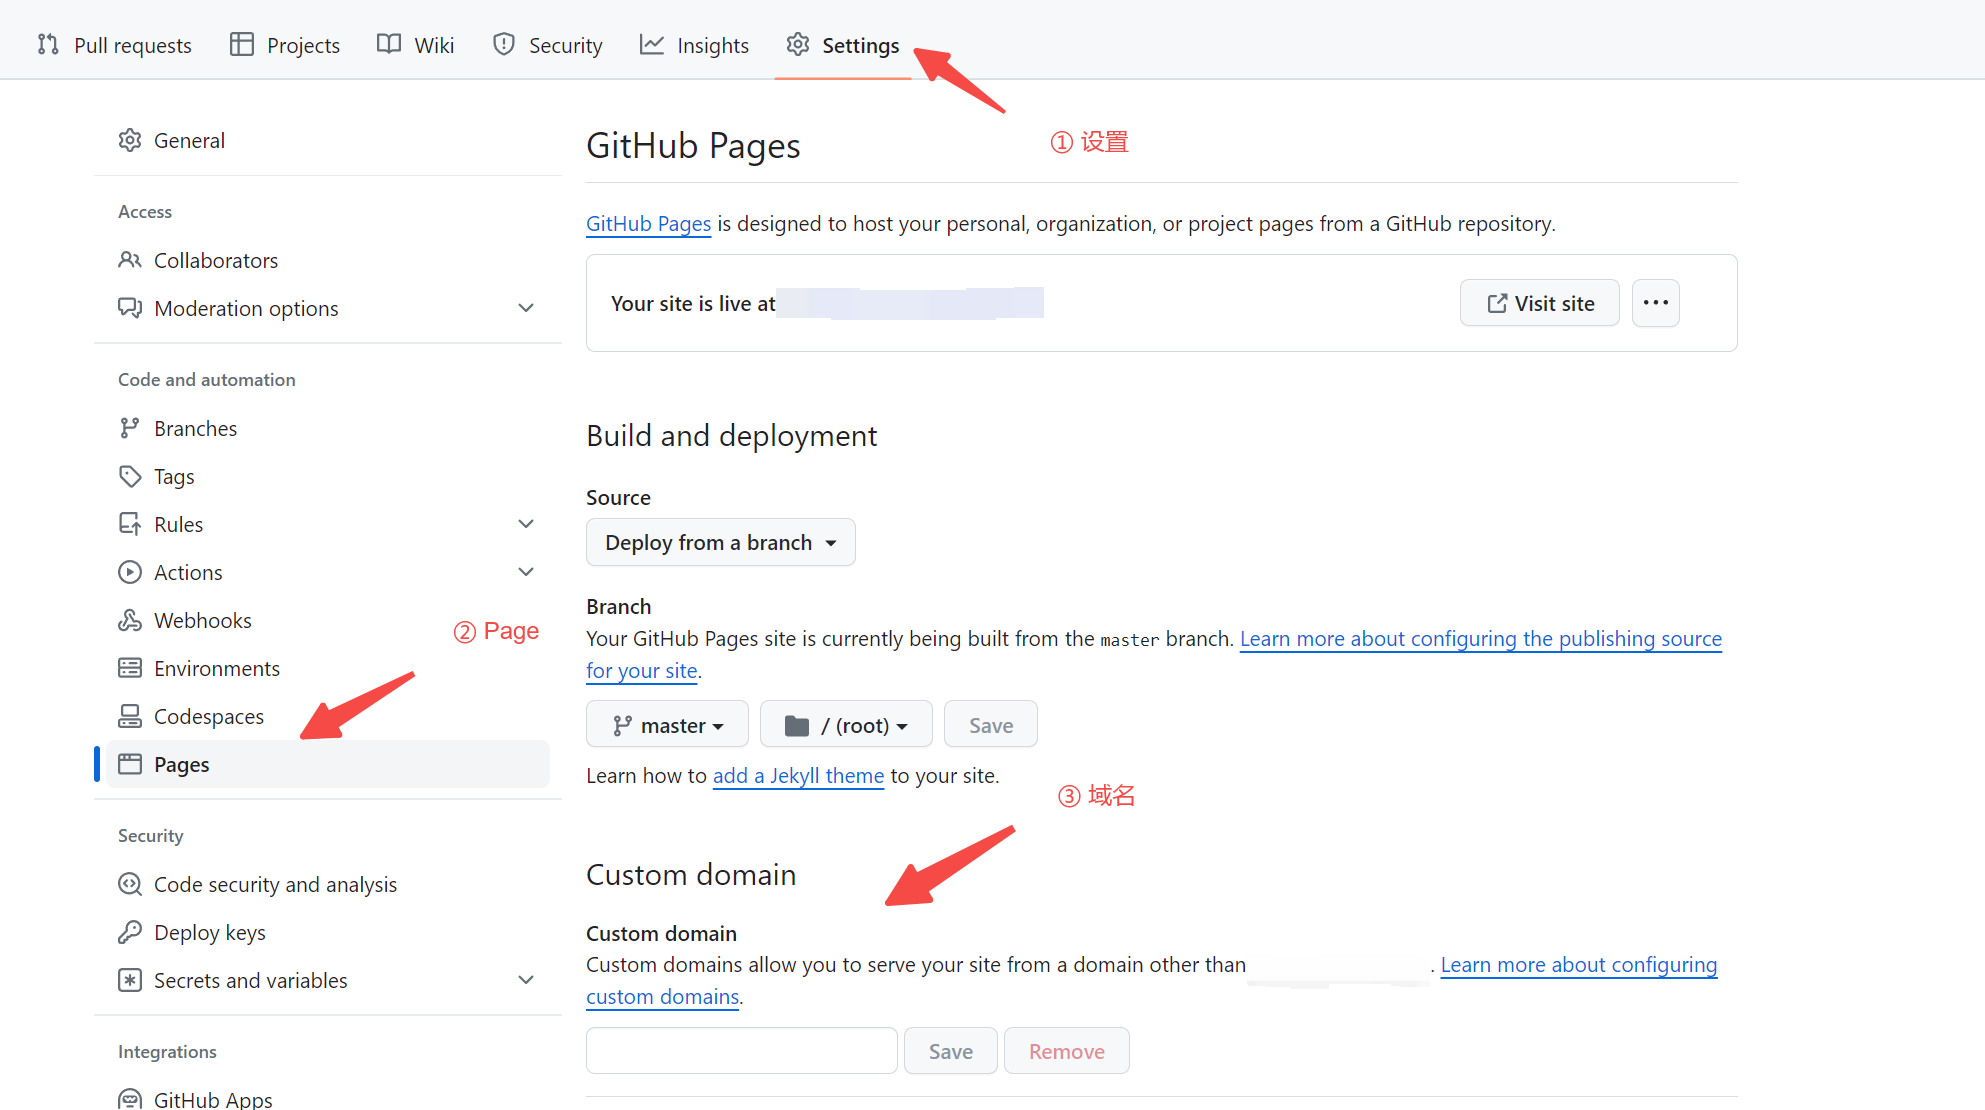Click the Security shield icon
The image size is (1985, 1110).
pyautogui.click(x=504, y=44)
